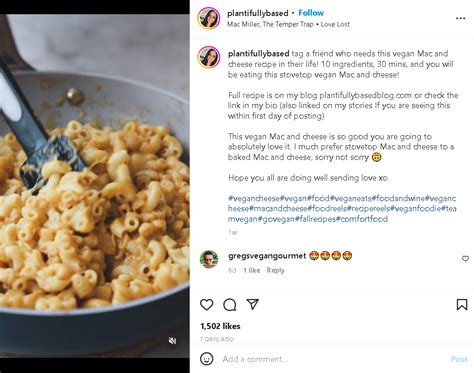474x373 pixels.
Task: Follow the plantifullybased account
Action: pos(311,13)
